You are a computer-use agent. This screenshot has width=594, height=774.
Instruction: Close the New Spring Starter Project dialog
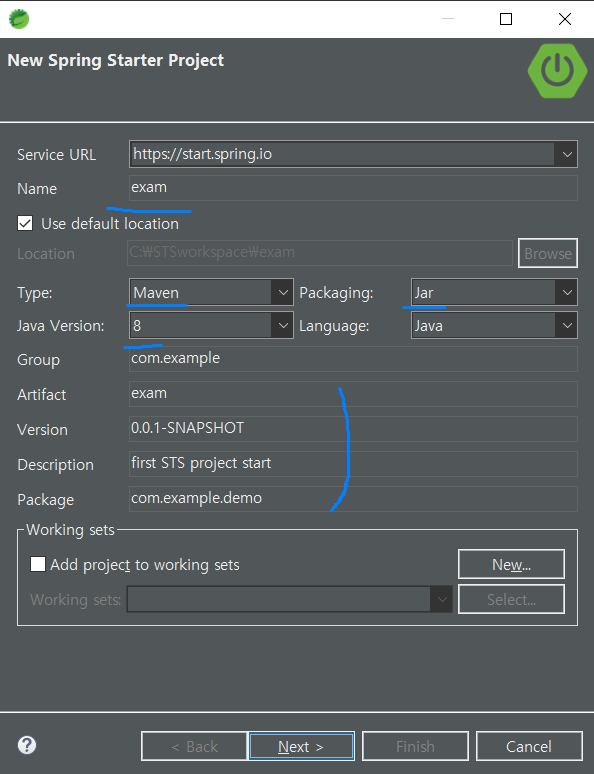click(x=565, y=19)
